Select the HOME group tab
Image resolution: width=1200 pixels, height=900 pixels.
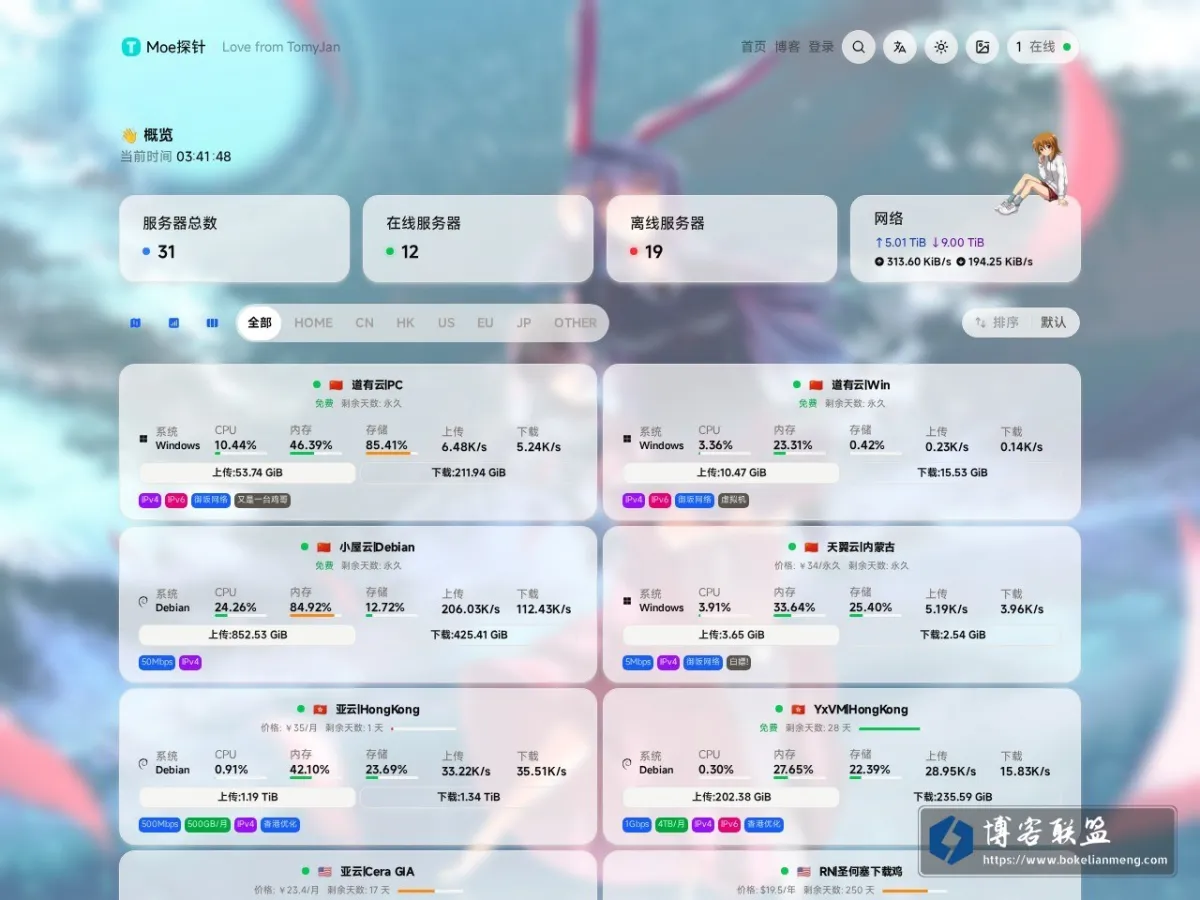pyautogui.click(x=313, y=323)
